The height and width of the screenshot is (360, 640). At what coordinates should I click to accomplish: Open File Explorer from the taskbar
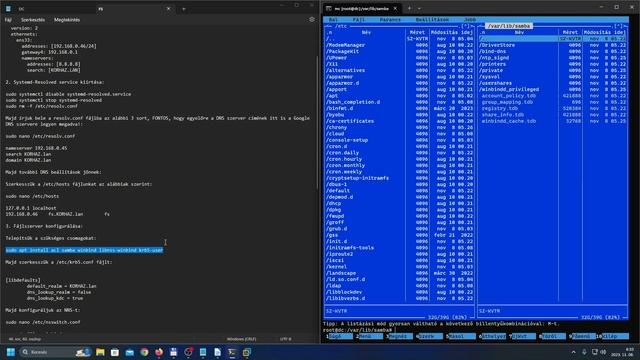point(100,352)
